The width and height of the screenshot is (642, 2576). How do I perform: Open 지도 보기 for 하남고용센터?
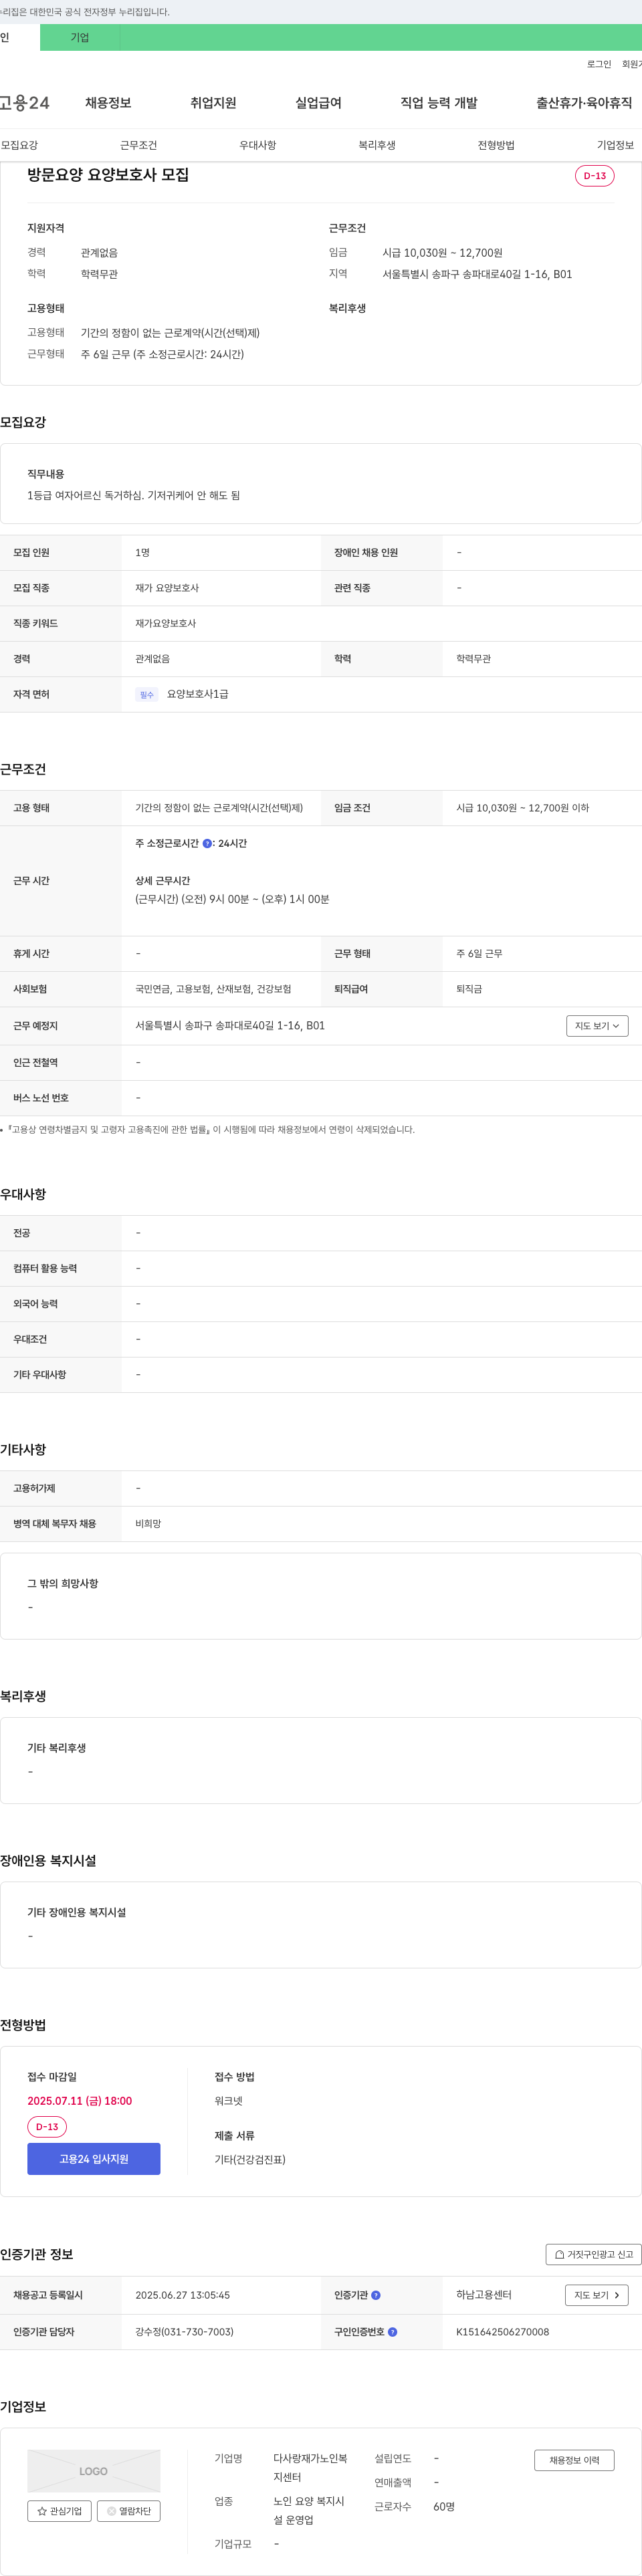pos(596,2295)
